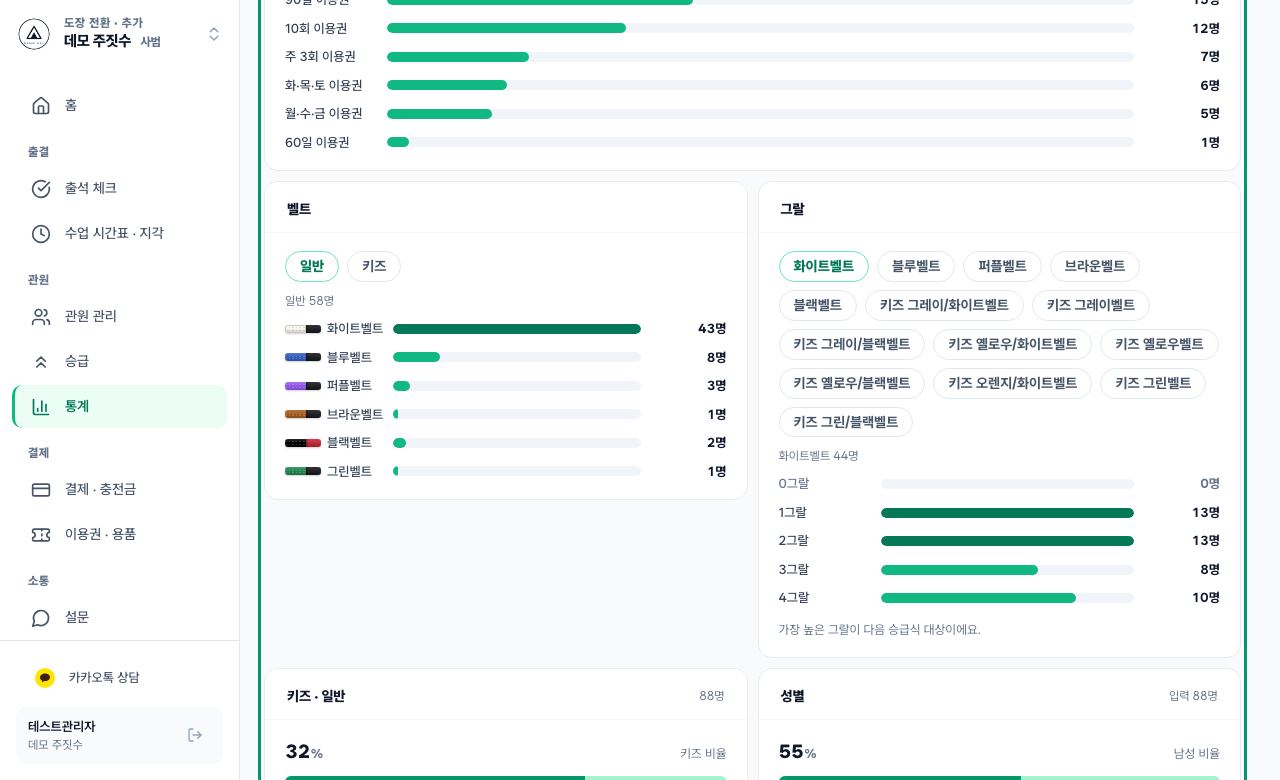Click the dojo logo at top left

34,34
